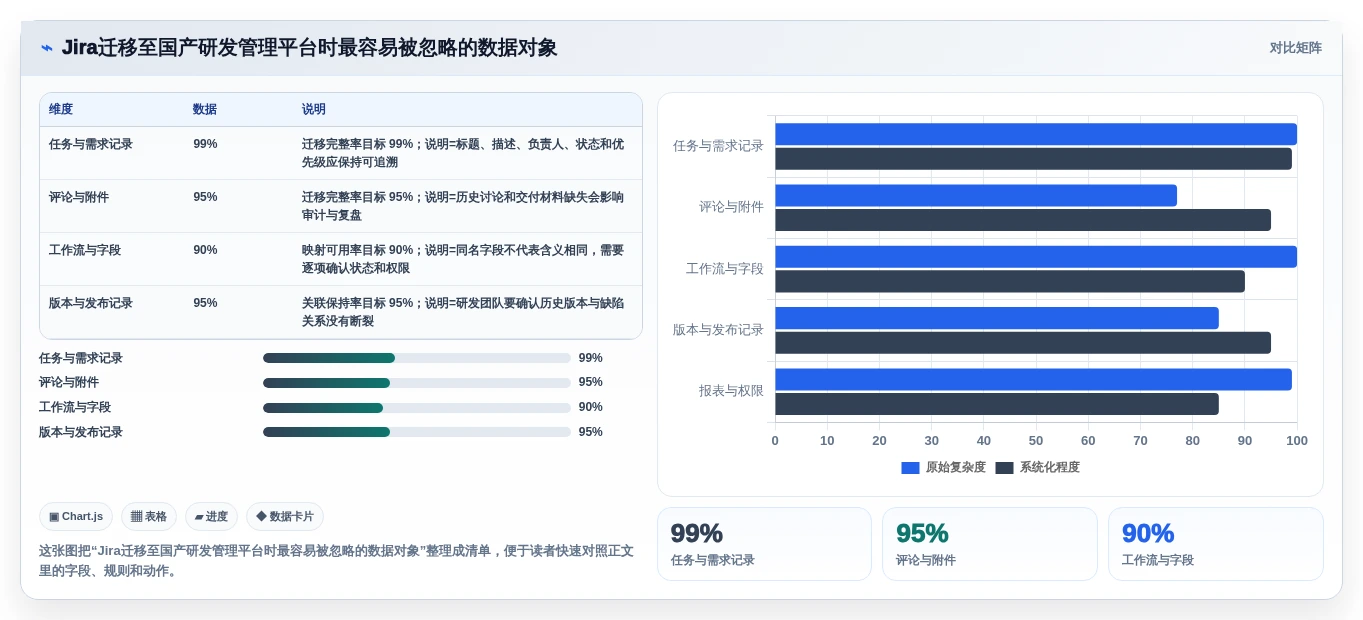Click the Chart.js tag chip
The width and height of the screenshot is (1363, 620).
point(76,516)
